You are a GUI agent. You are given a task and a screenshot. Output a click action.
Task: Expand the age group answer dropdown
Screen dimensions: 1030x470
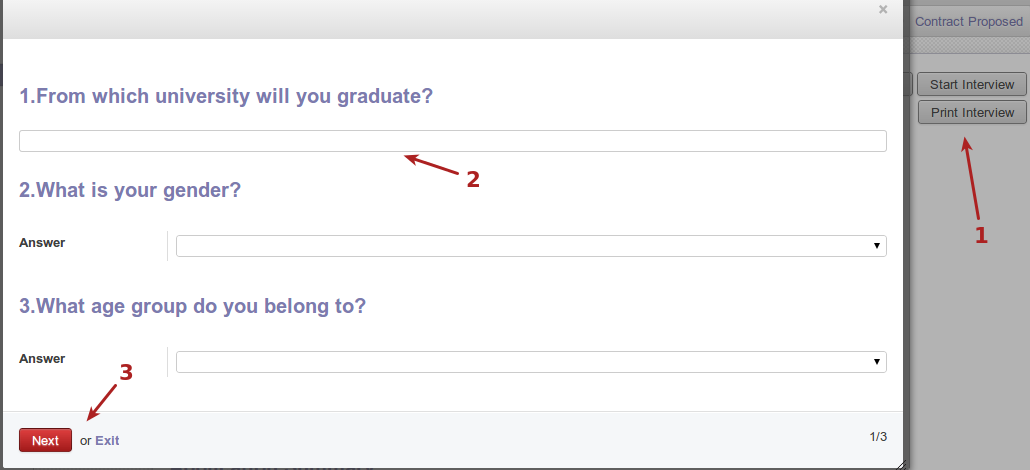point(530,362)
